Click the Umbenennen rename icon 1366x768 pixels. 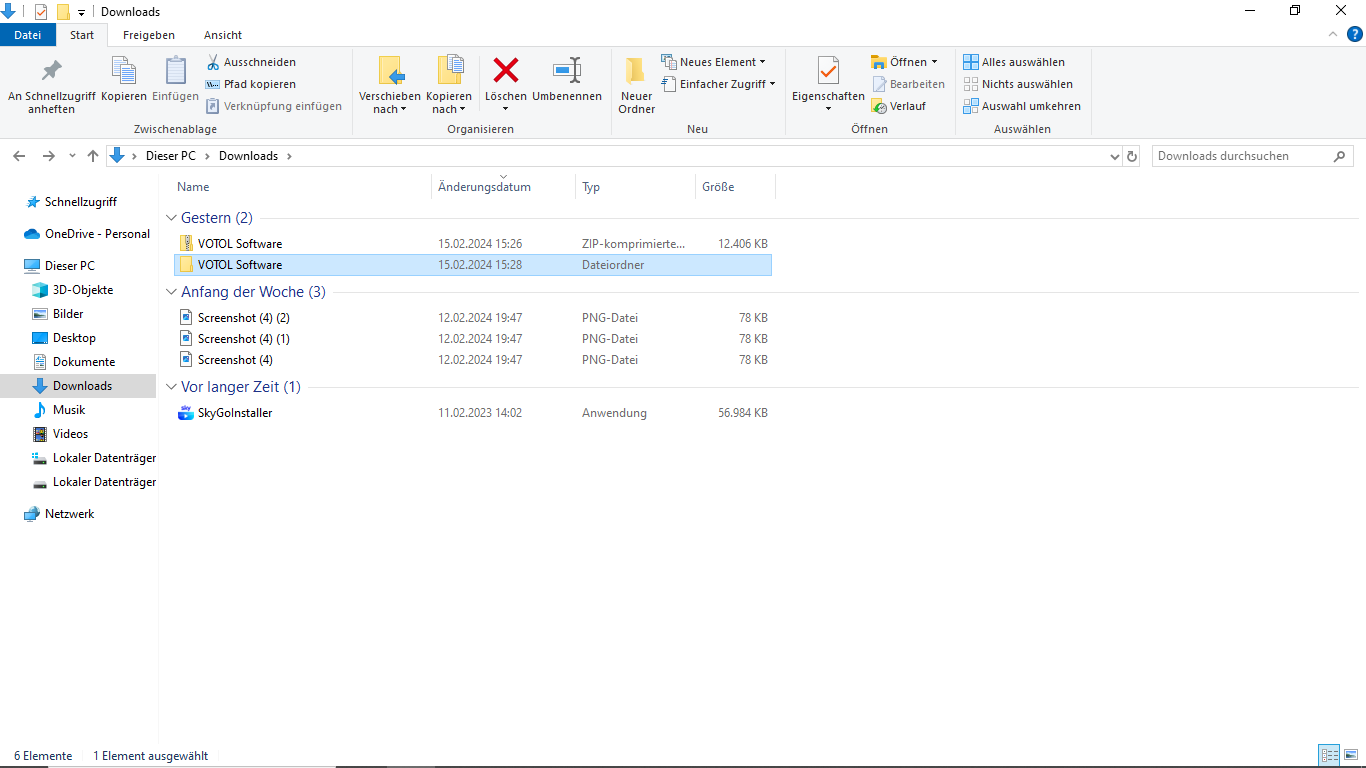tap(567, 72)
